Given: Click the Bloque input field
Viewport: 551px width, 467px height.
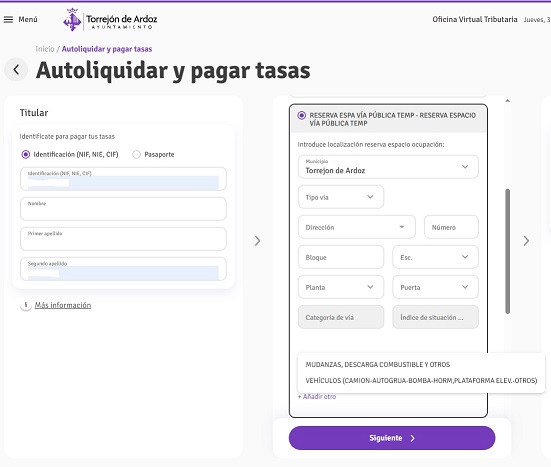Looking at the screenshot, I should [x=341, y=257].
